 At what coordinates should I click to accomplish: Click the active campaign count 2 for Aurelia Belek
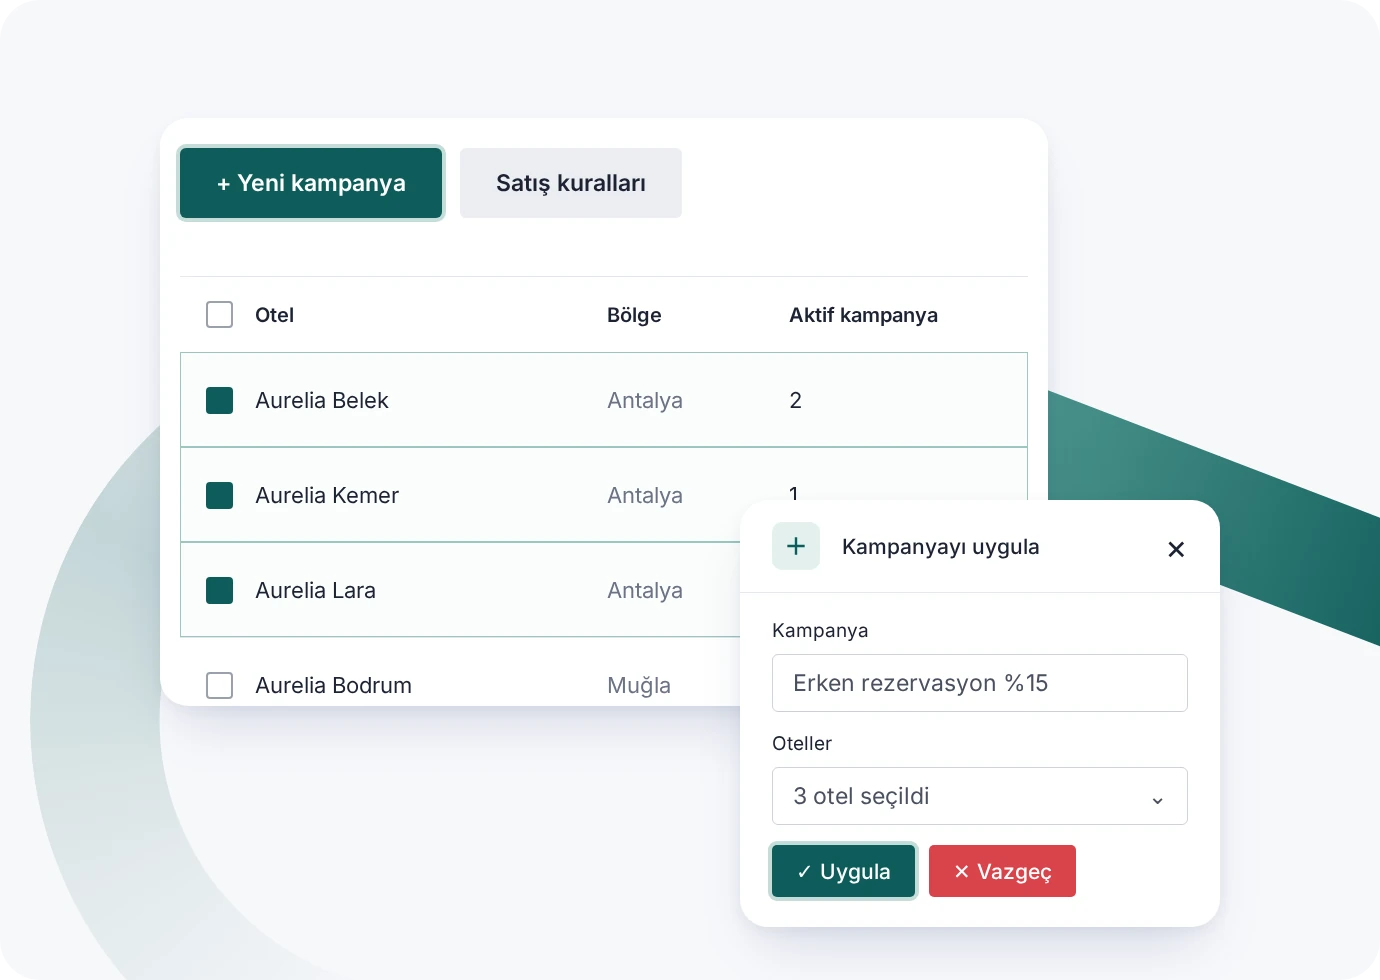click(795, 400)
